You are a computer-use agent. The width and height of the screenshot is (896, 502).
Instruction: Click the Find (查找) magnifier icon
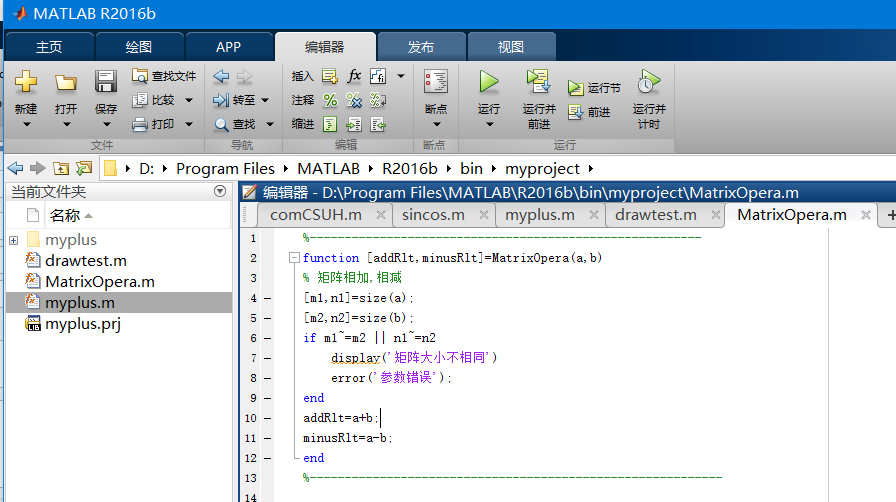[221, 124]
